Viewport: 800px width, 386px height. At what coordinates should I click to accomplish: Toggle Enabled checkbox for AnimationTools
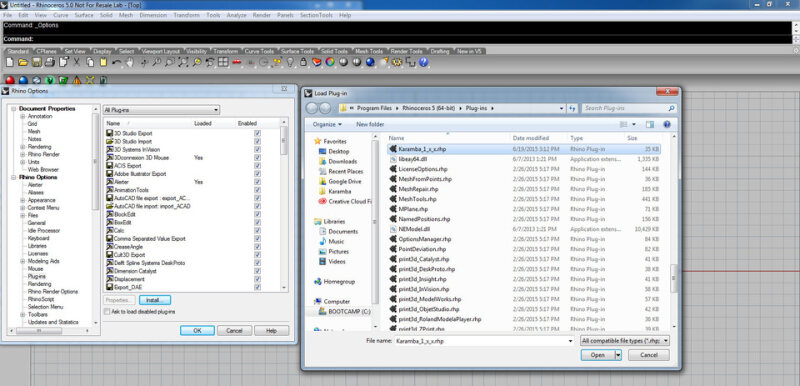[257, 190]
